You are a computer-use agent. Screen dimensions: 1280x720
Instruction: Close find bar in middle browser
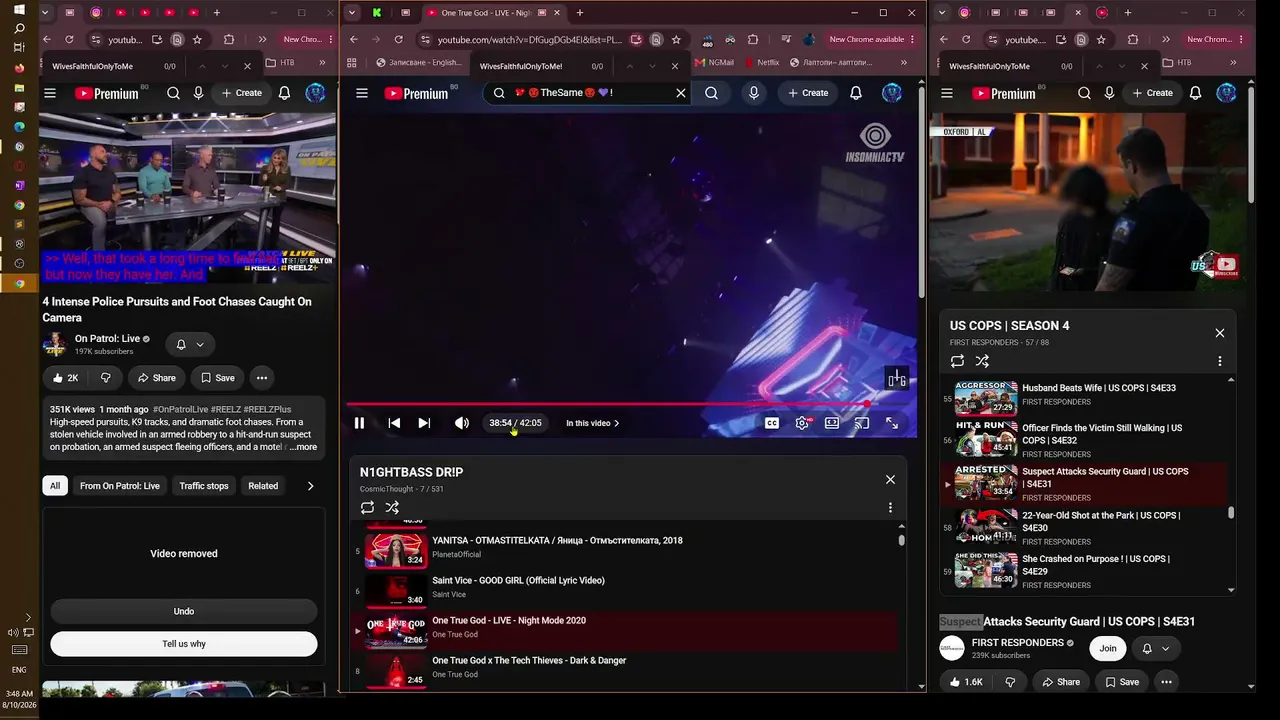(675, 66)
